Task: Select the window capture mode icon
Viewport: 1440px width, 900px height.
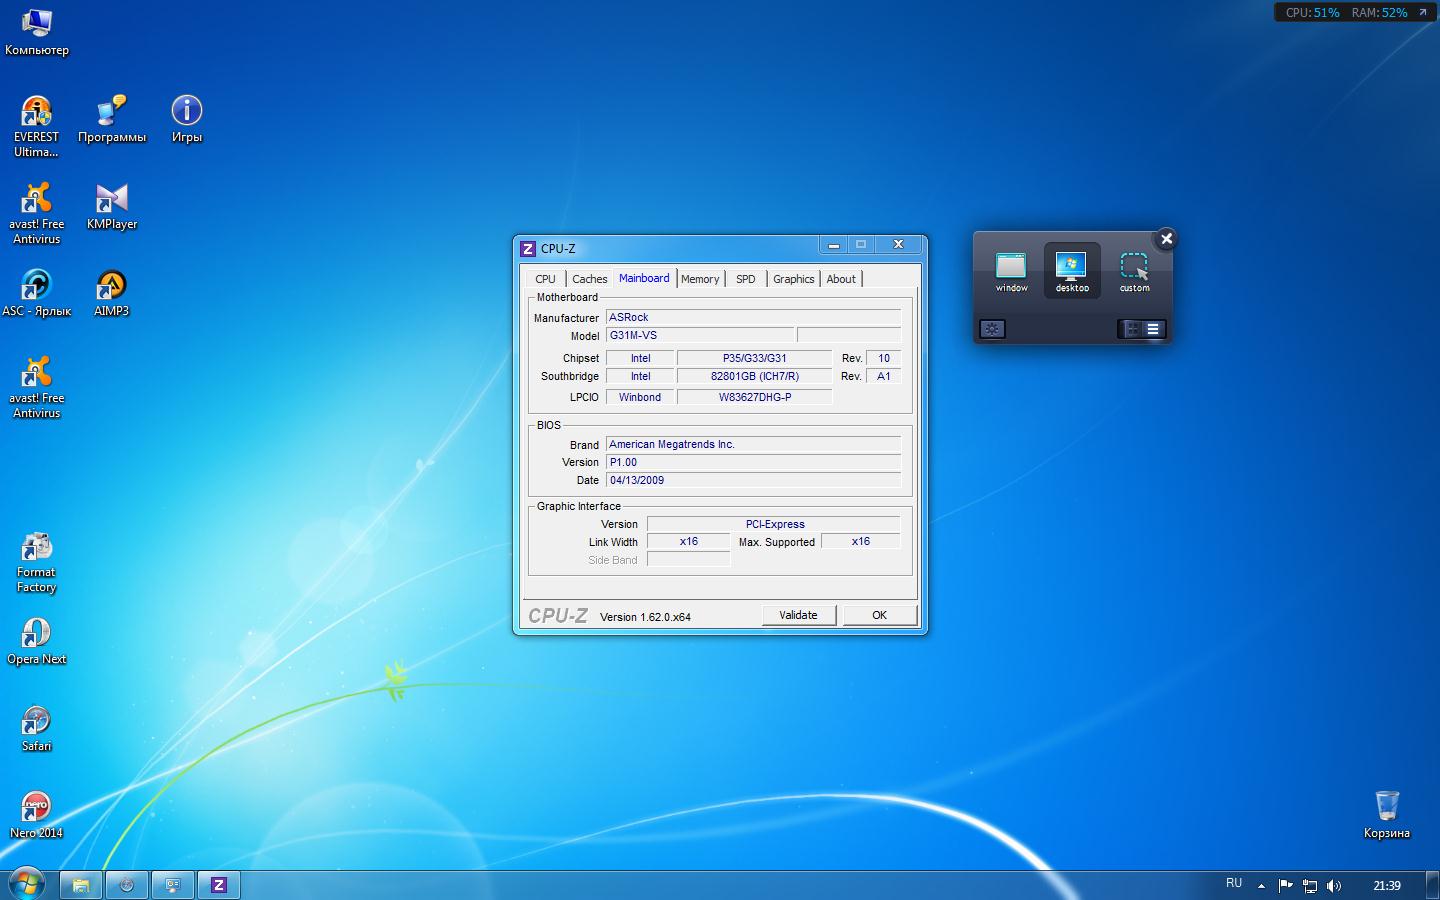Action: click(x=1011, y=269)
